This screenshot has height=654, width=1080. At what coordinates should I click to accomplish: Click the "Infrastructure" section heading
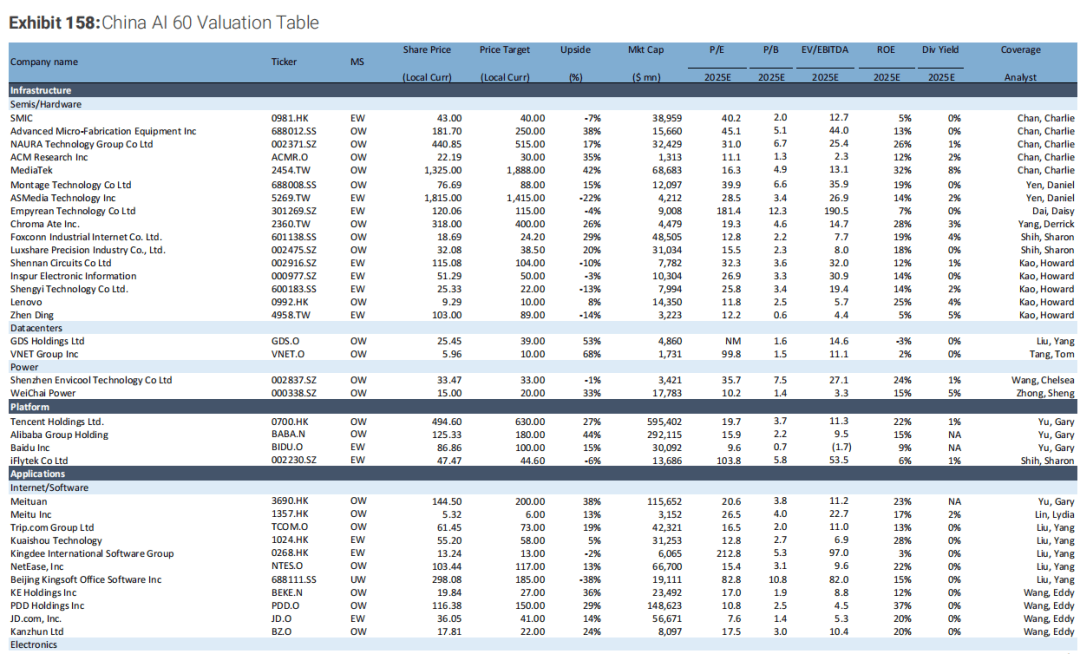point(41,90)
